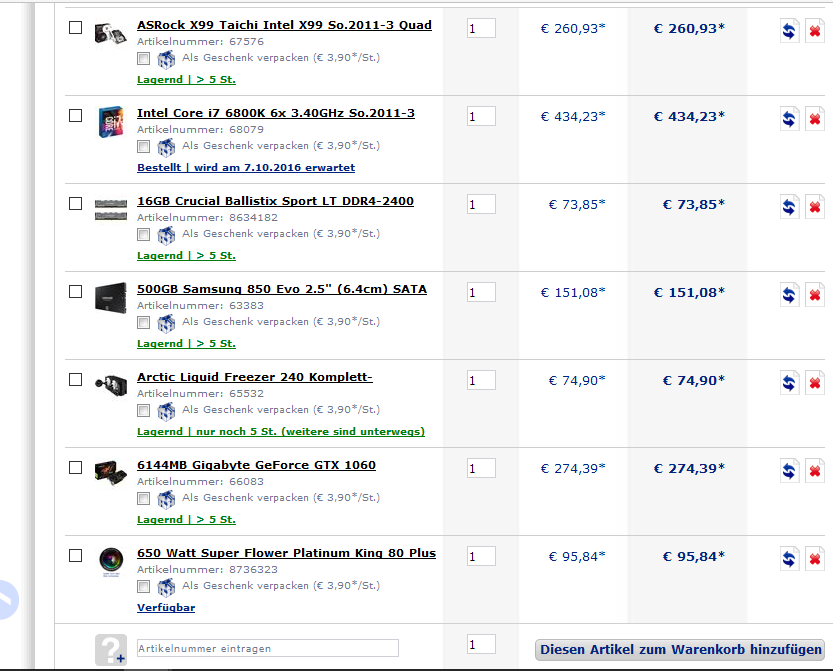This screenshot has height=671, width=833.
Task: Refresh quantity for ASRock X99 Taichi row
Action: [x=789, y=31]
